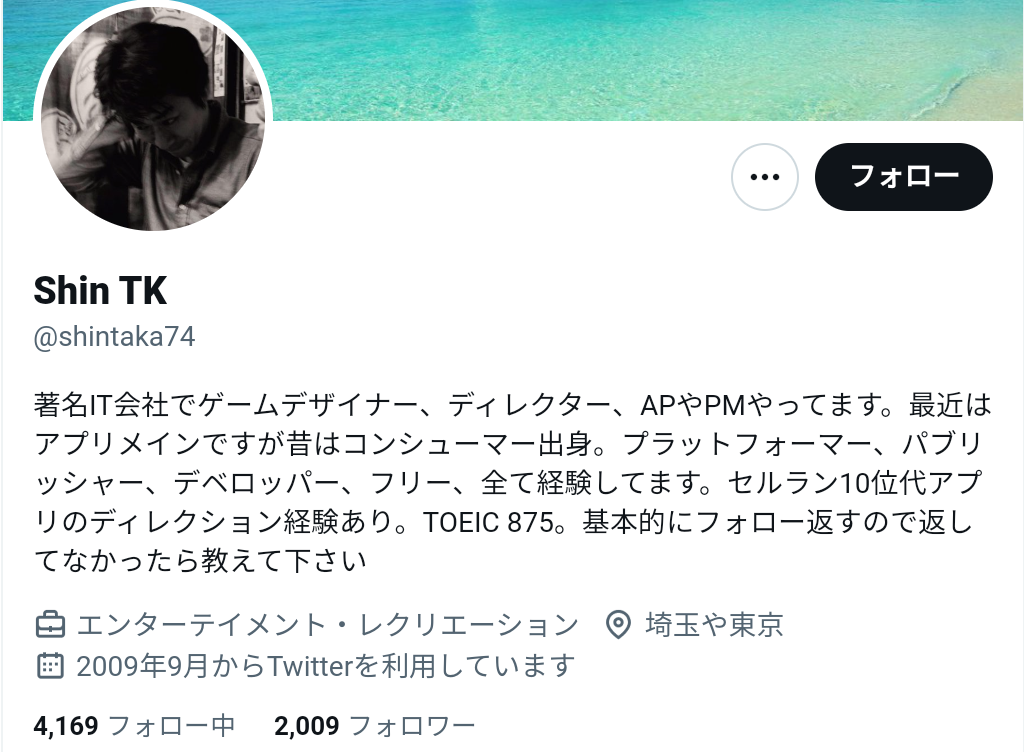Click the first bio line starting 著名IT会社
This screenshot has height=752, width=1024.
pos(513,405)
